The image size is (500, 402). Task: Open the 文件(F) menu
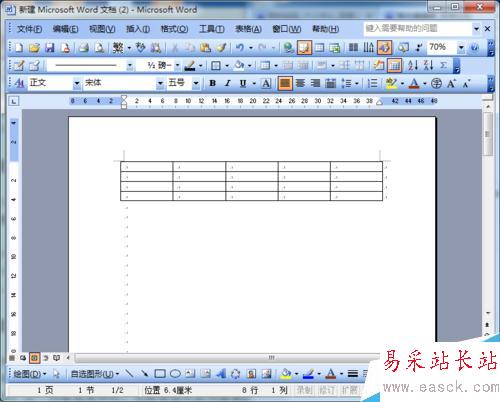[x=29, y=29]
